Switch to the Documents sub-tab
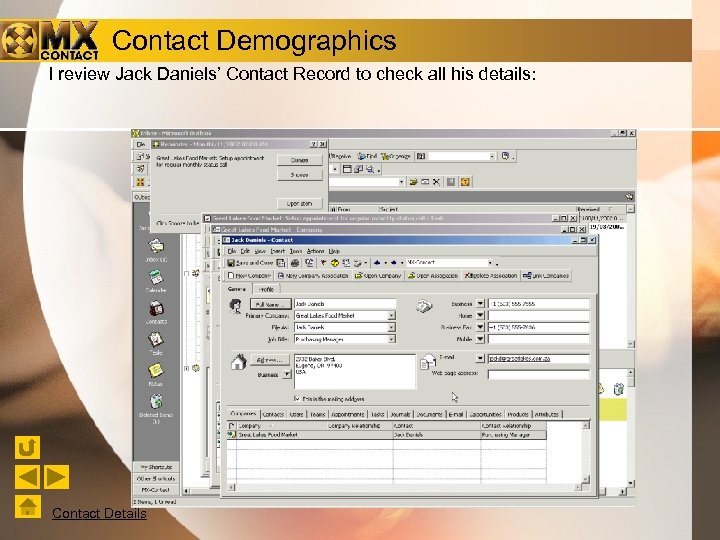 429,414
